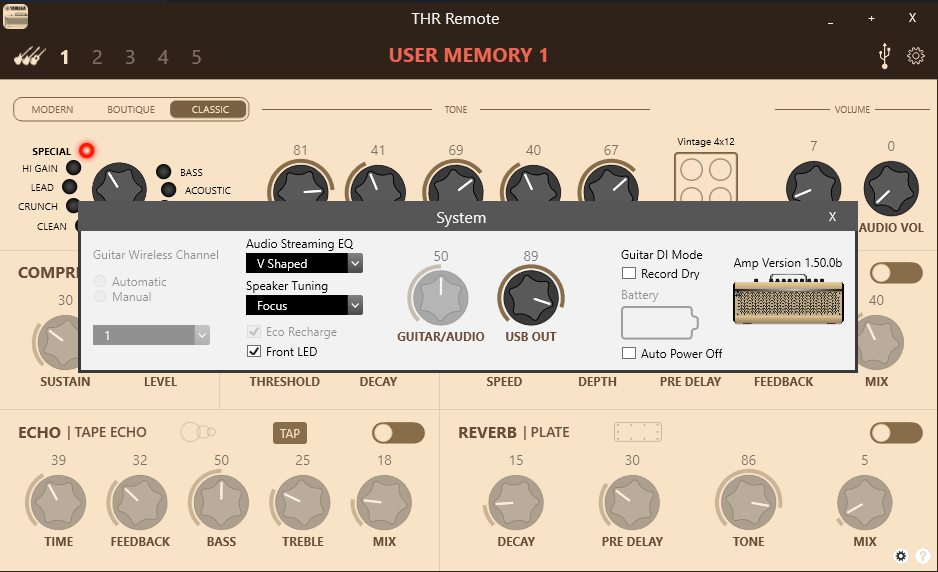Viewport: 938px width, 572px height.
Task: Toggle the Record Dry checkbox
Action: 629,273
